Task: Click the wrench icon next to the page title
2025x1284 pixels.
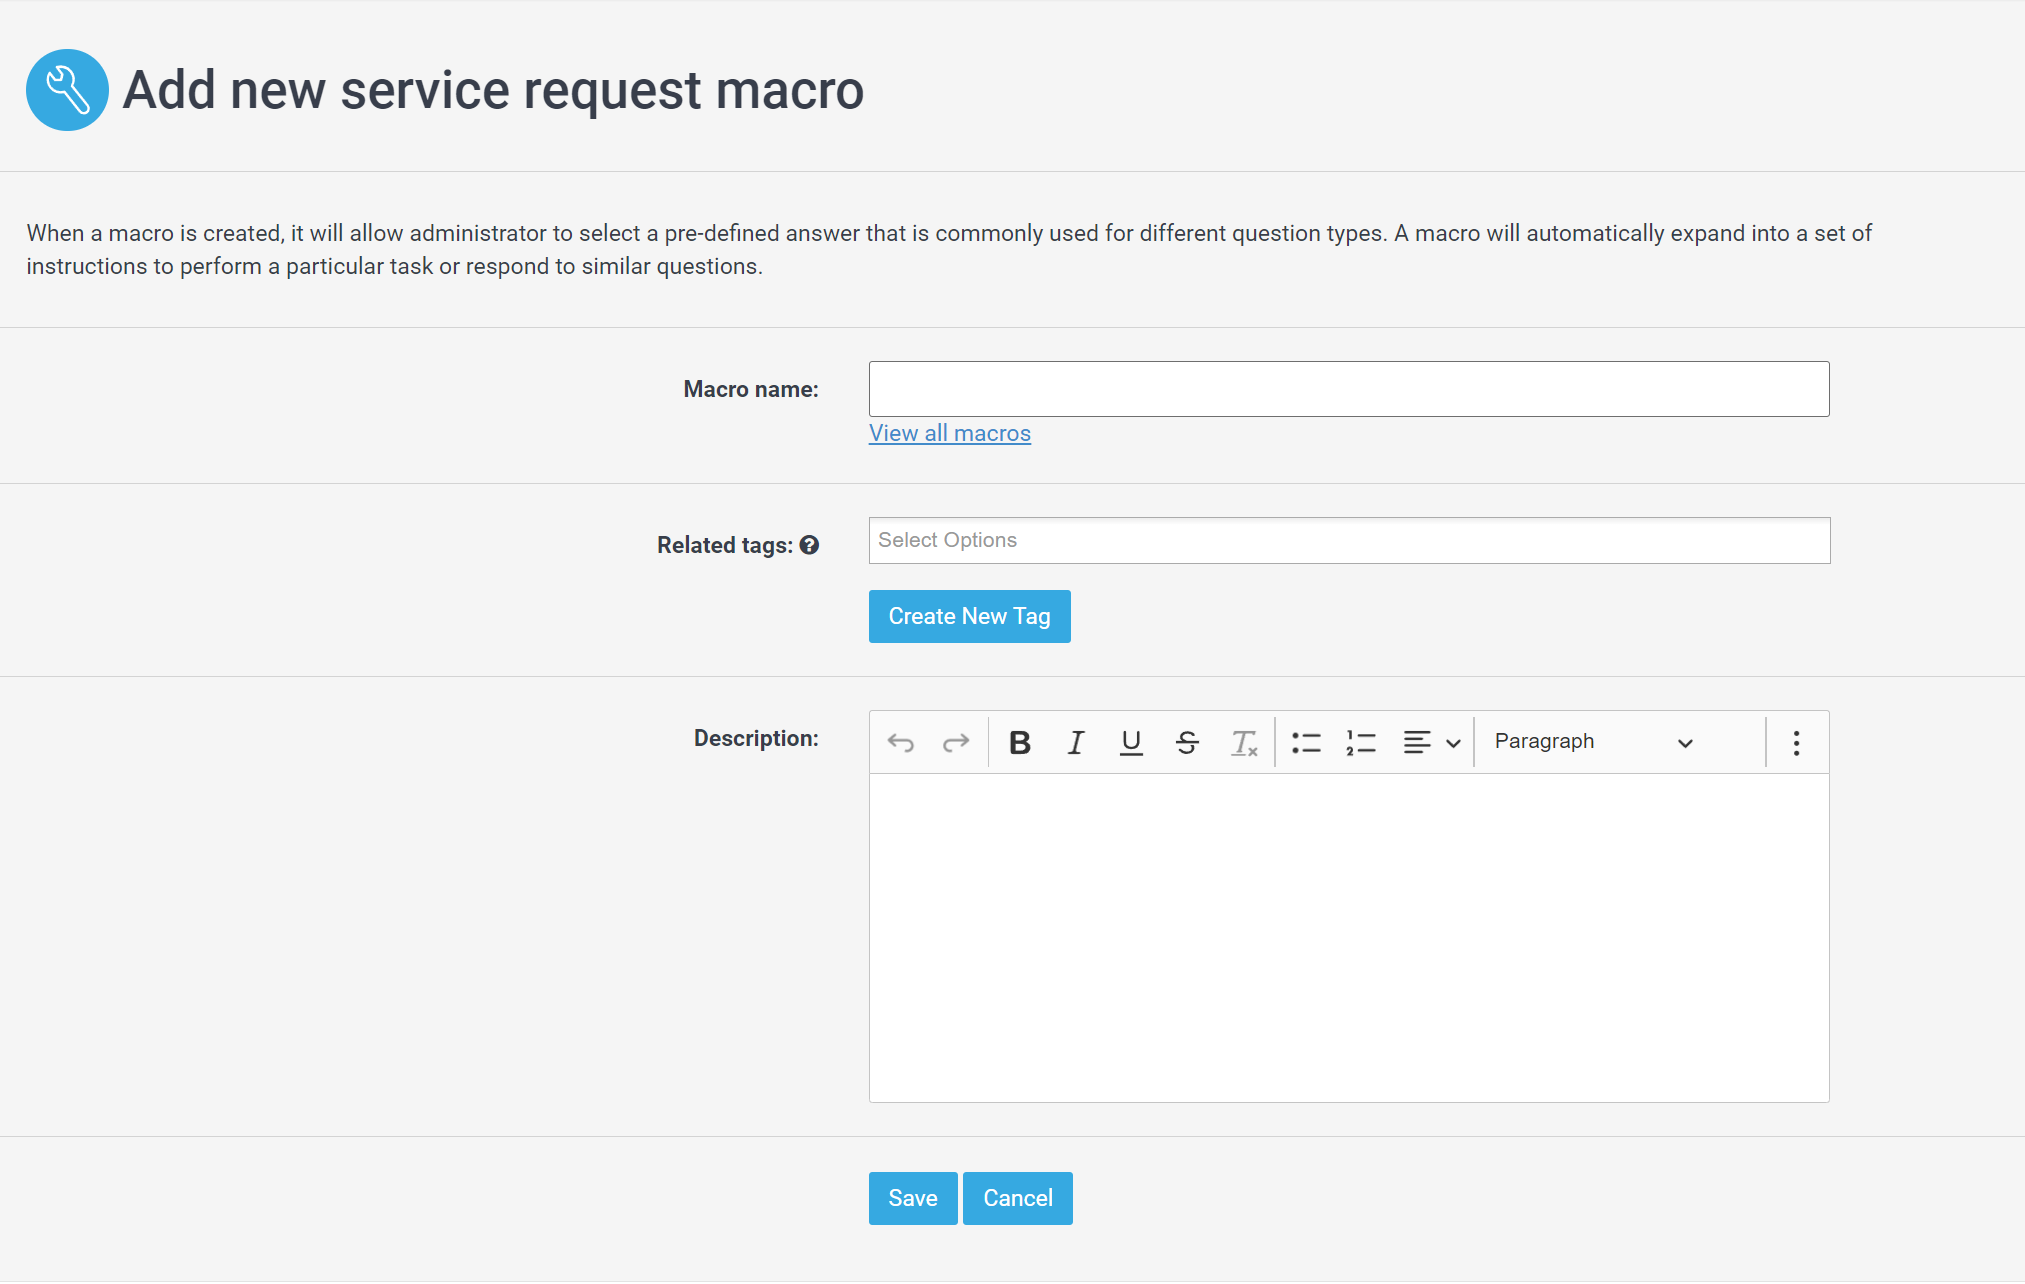Action: click(x=67, y=89)
